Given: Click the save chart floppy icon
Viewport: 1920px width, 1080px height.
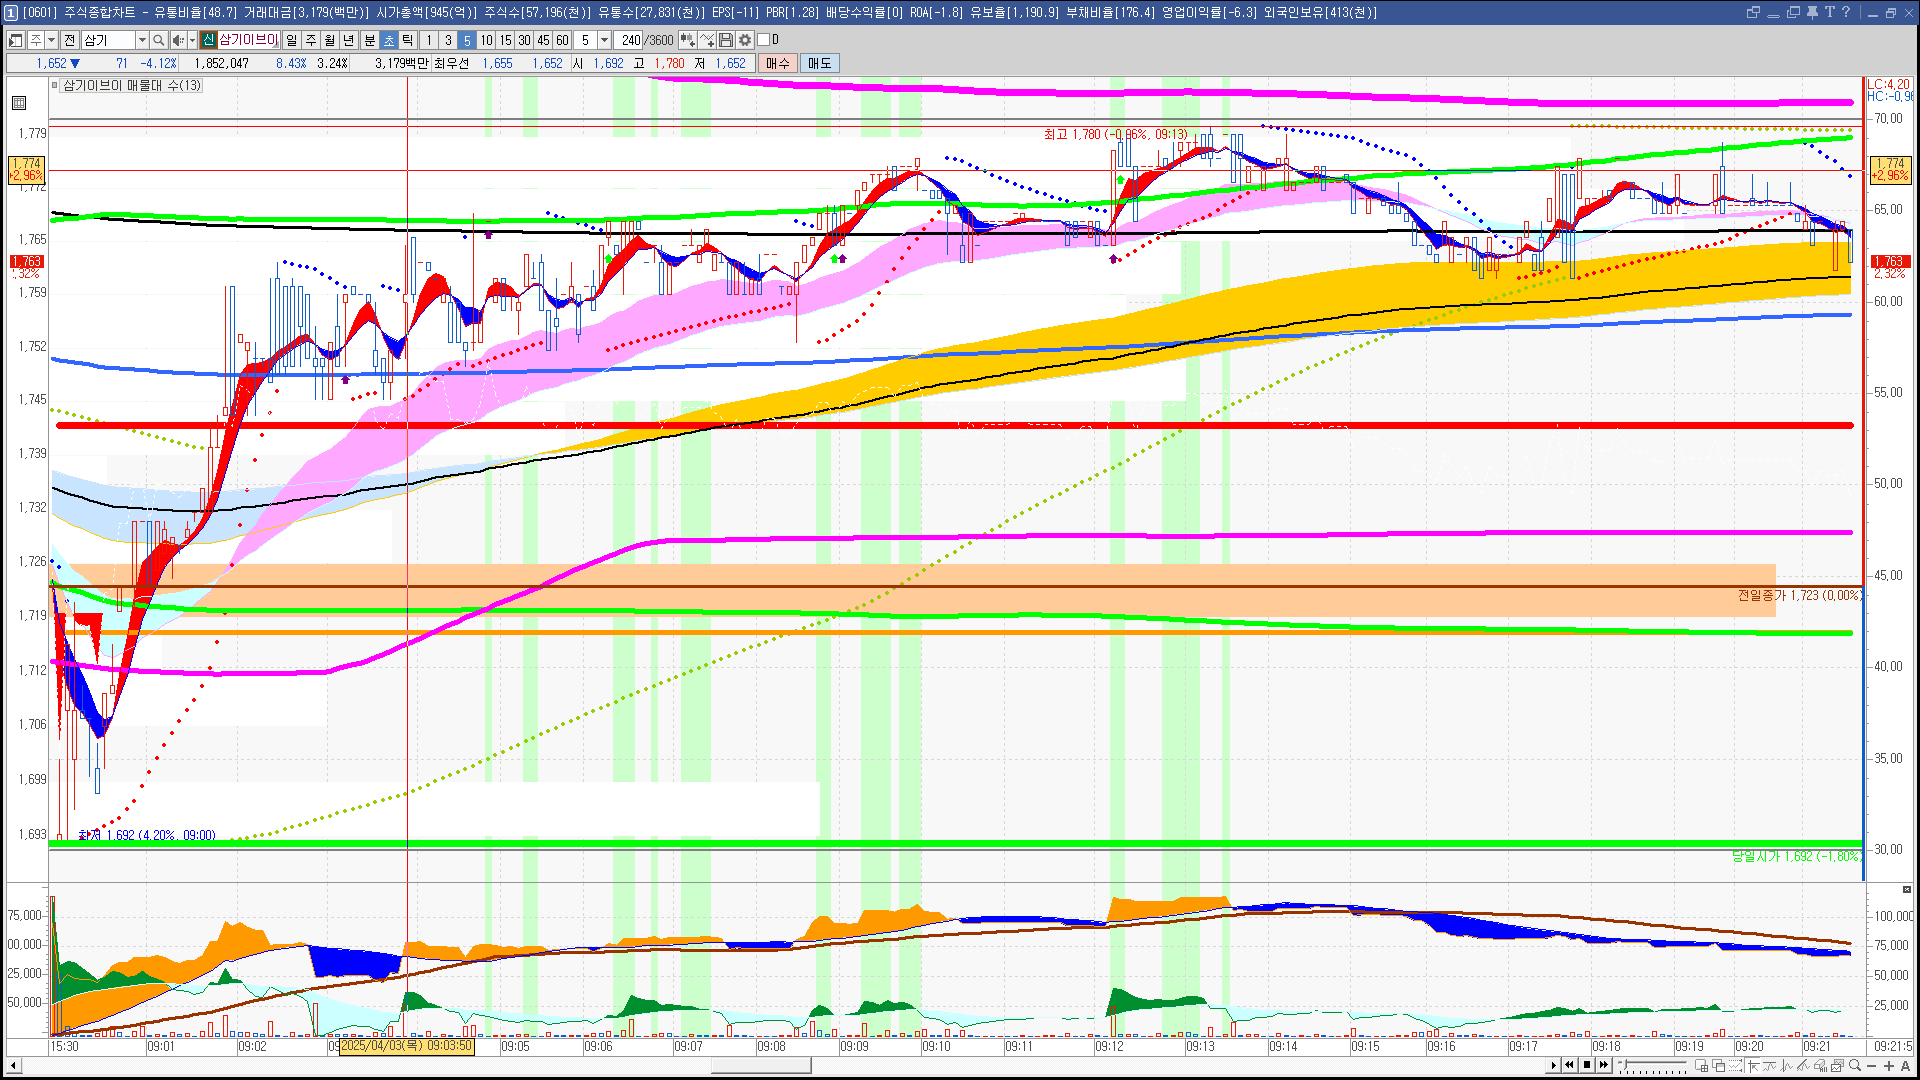Looking at the screenshot, I should [727, 40].
